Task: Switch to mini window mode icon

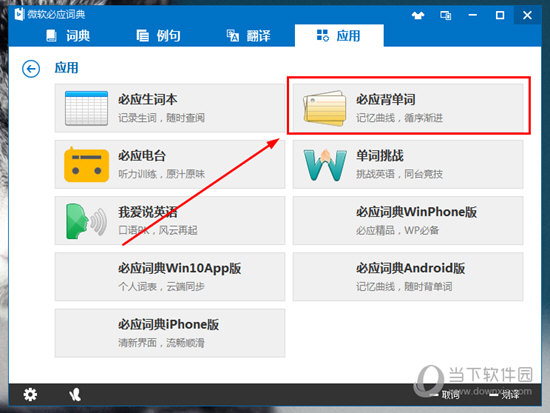Action: click(x=445, y=15)
